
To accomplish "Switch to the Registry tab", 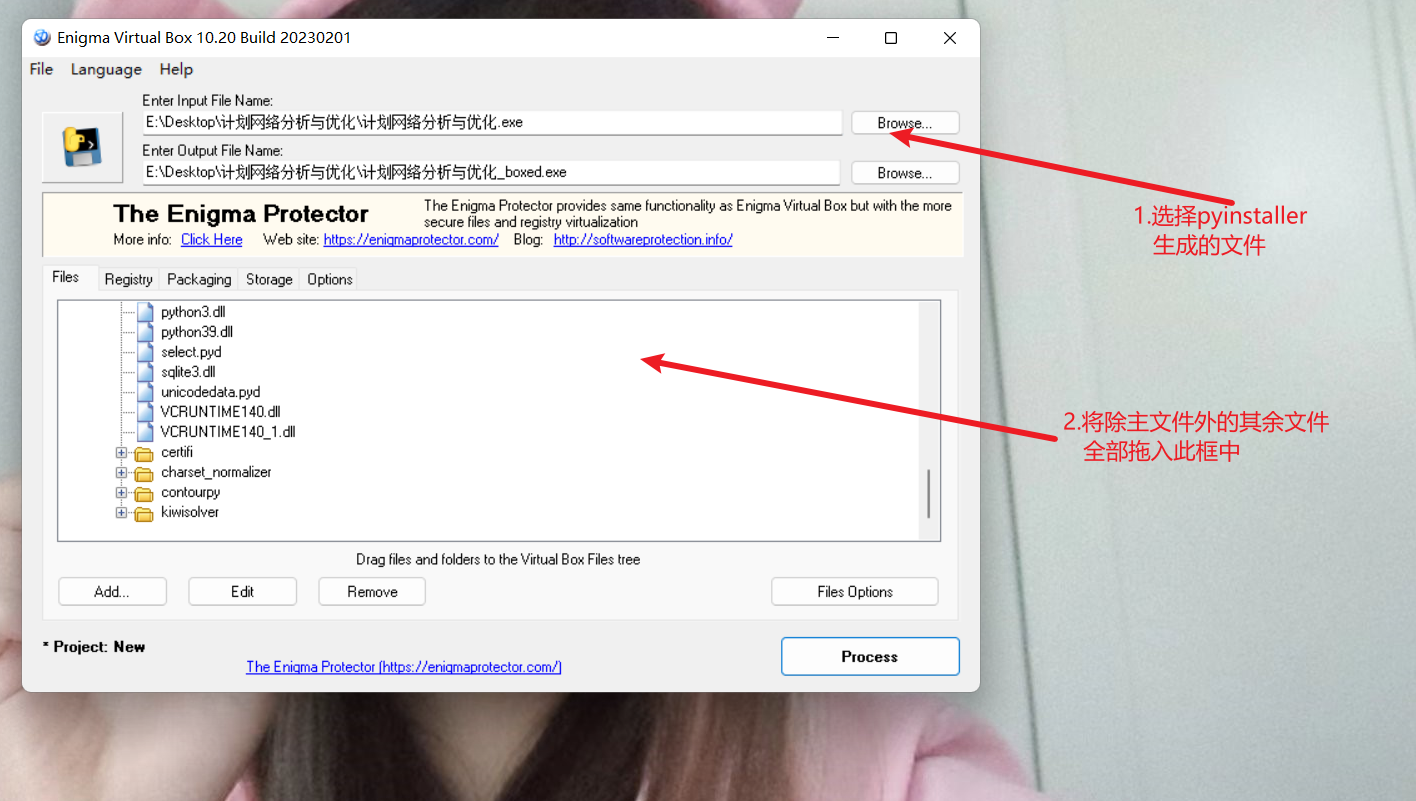I will tap(128, 279).
